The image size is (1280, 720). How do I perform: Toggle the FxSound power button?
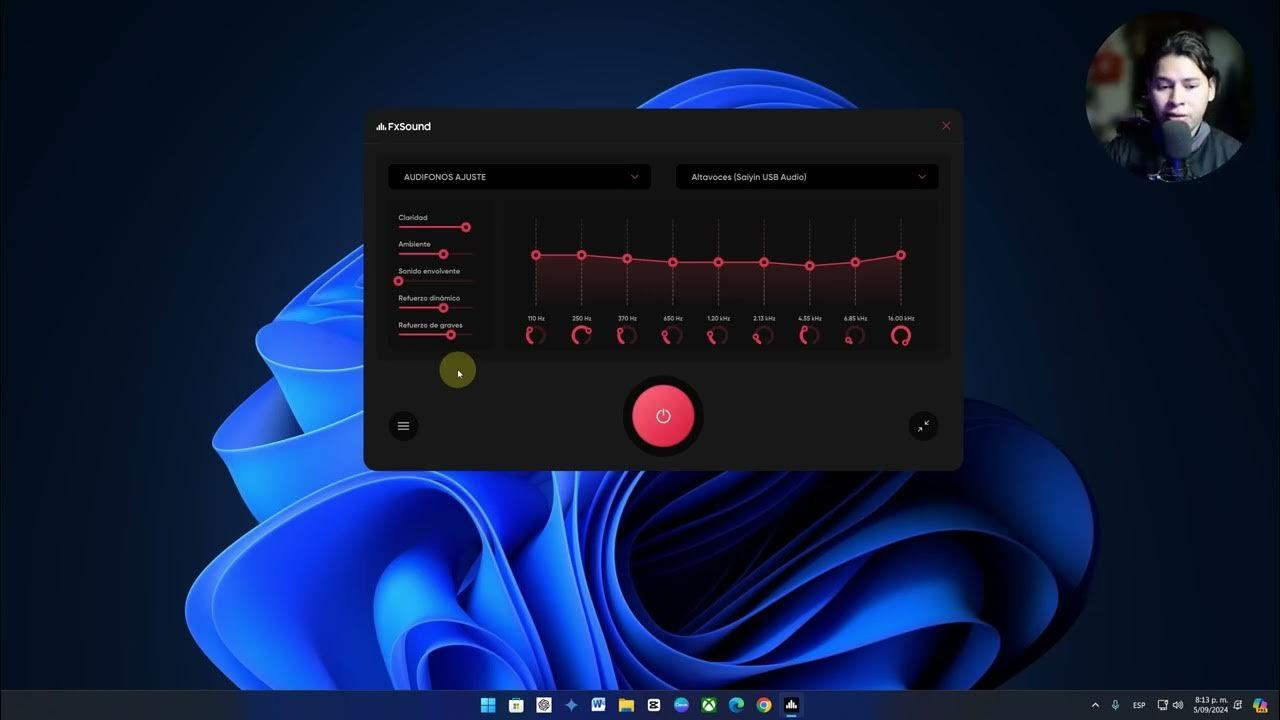tap(663, 416)
